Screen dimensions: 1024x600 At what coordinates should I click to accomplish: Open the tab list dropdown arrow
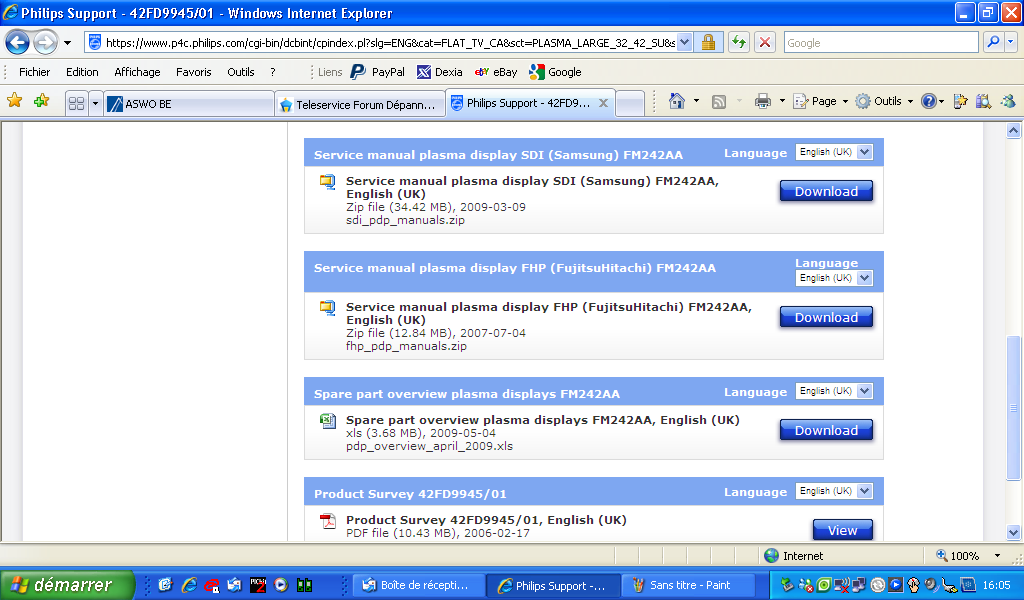pos(95,103)
